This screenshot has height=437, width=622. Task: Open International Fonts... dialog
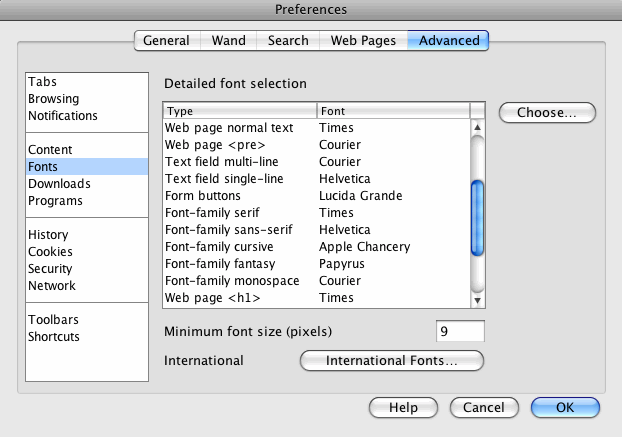click(x=392, y=361)
